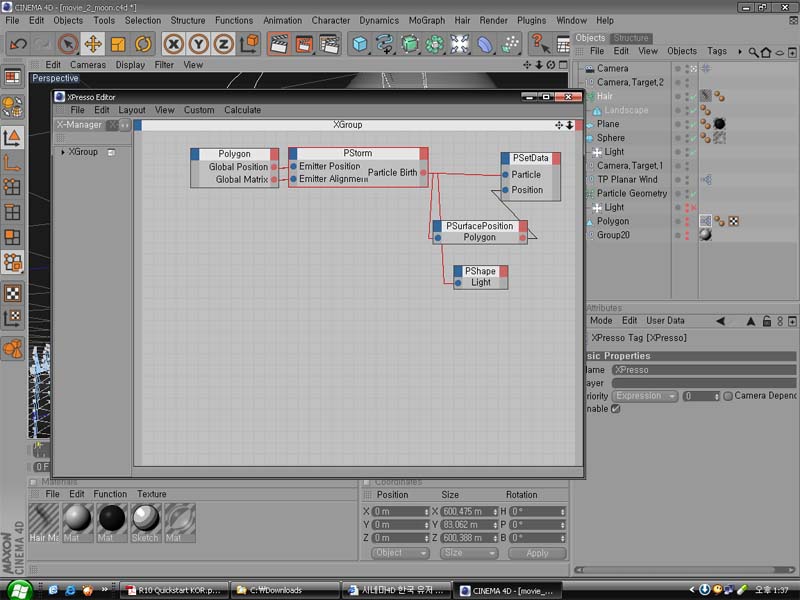
Task: Click the PShape node title
Action: [480, 271]
